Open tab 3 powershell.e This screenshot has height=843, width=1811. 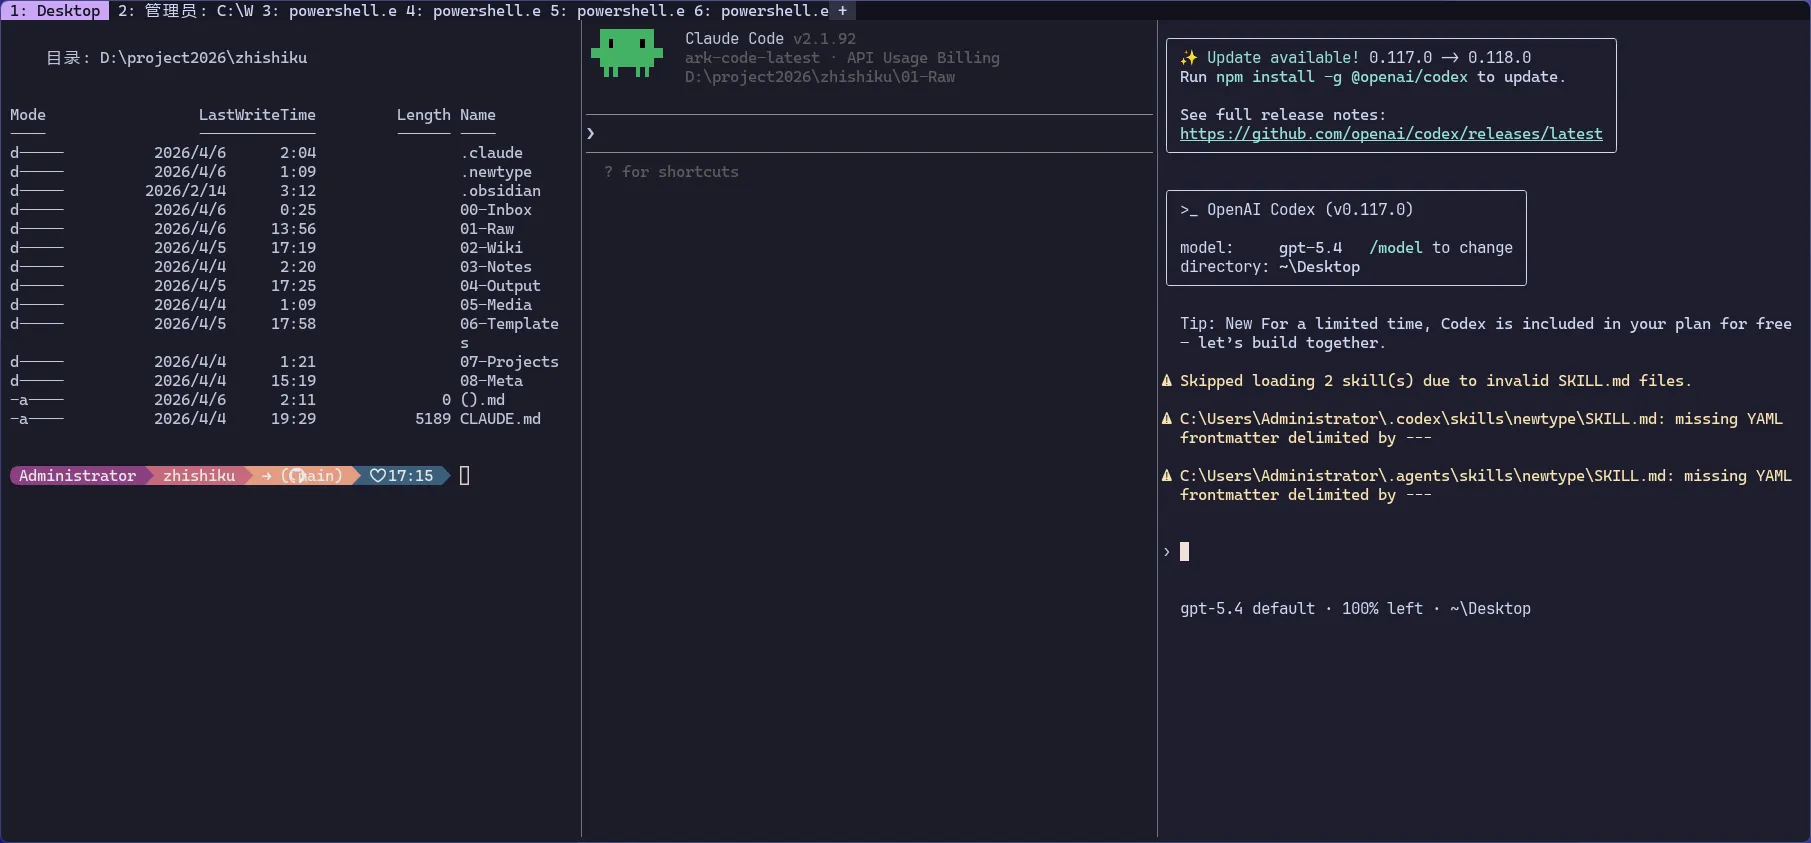(x=329, y=11)
